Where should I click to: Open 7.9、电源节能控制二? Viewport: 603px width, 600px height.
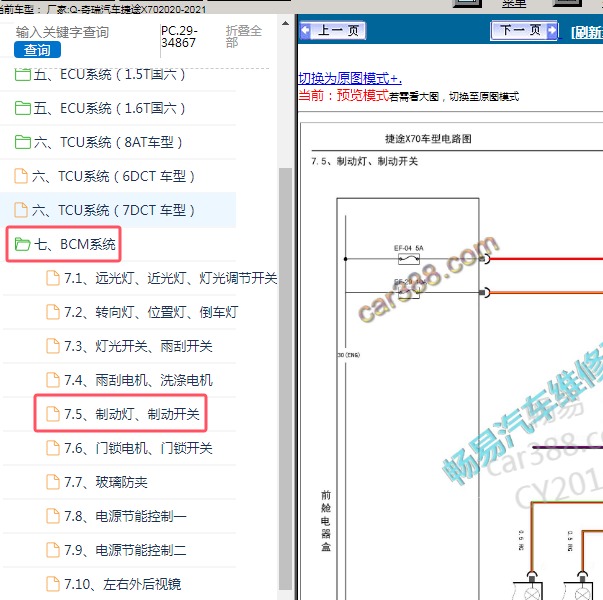click(x=125, y=550)
